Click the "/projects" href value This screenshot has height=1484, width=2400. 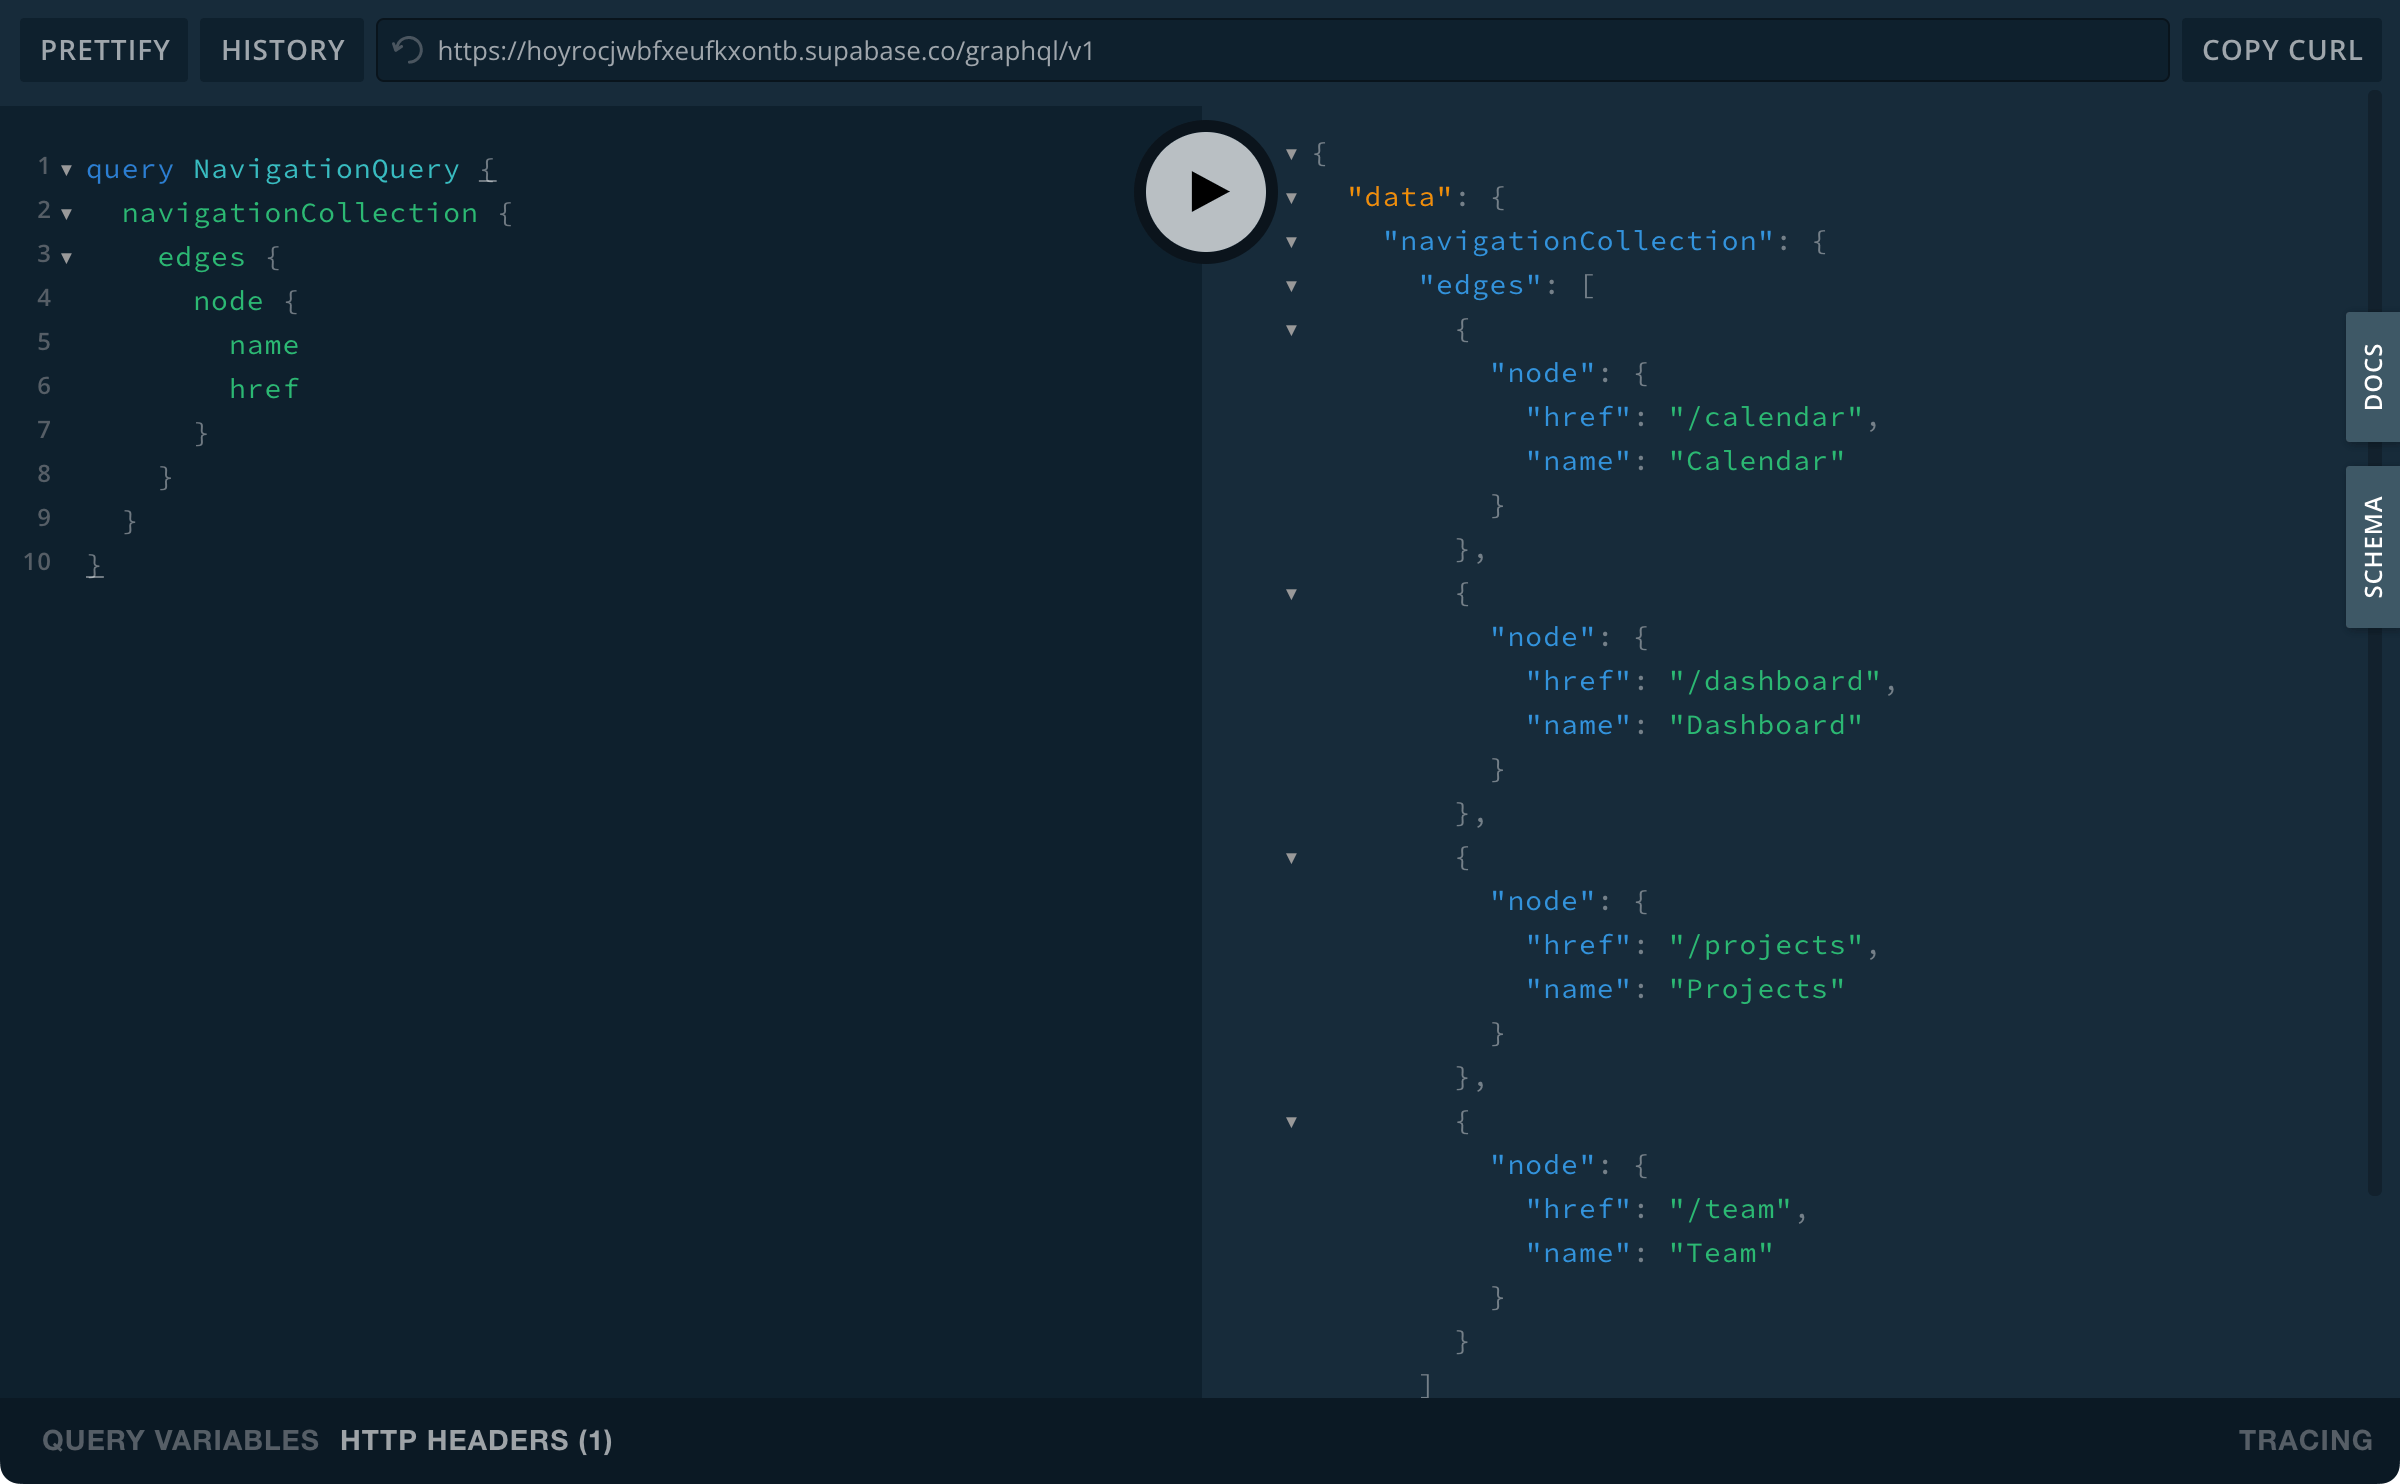click(1765, 945)
